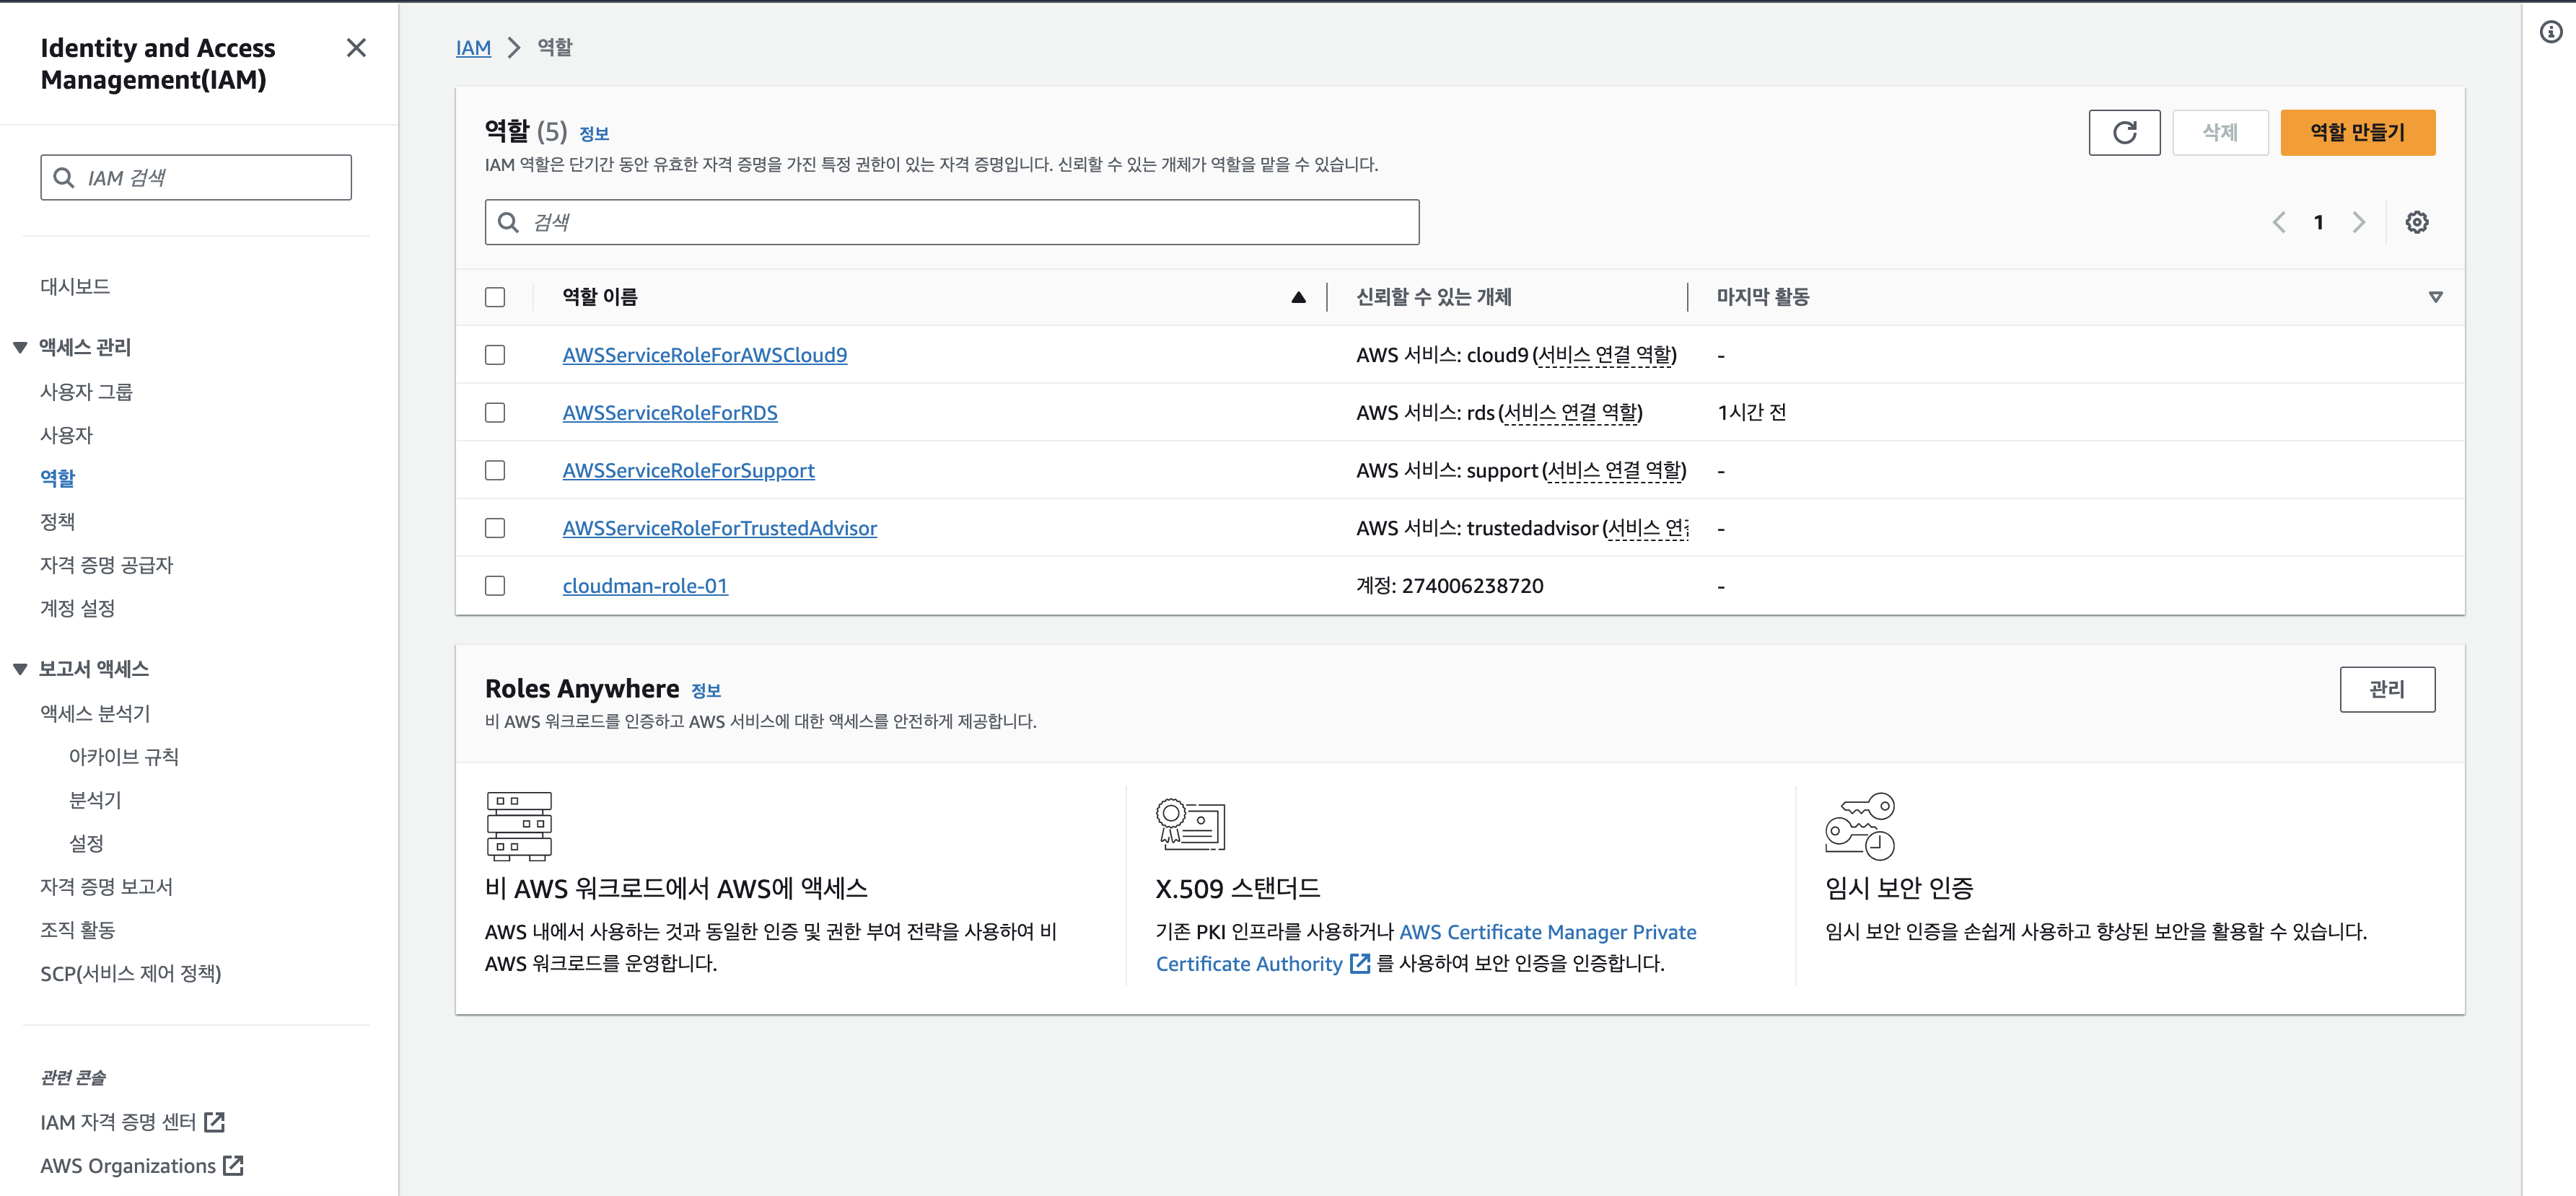Open 정책 in the sidebar menu

click(x=57, y=521)
